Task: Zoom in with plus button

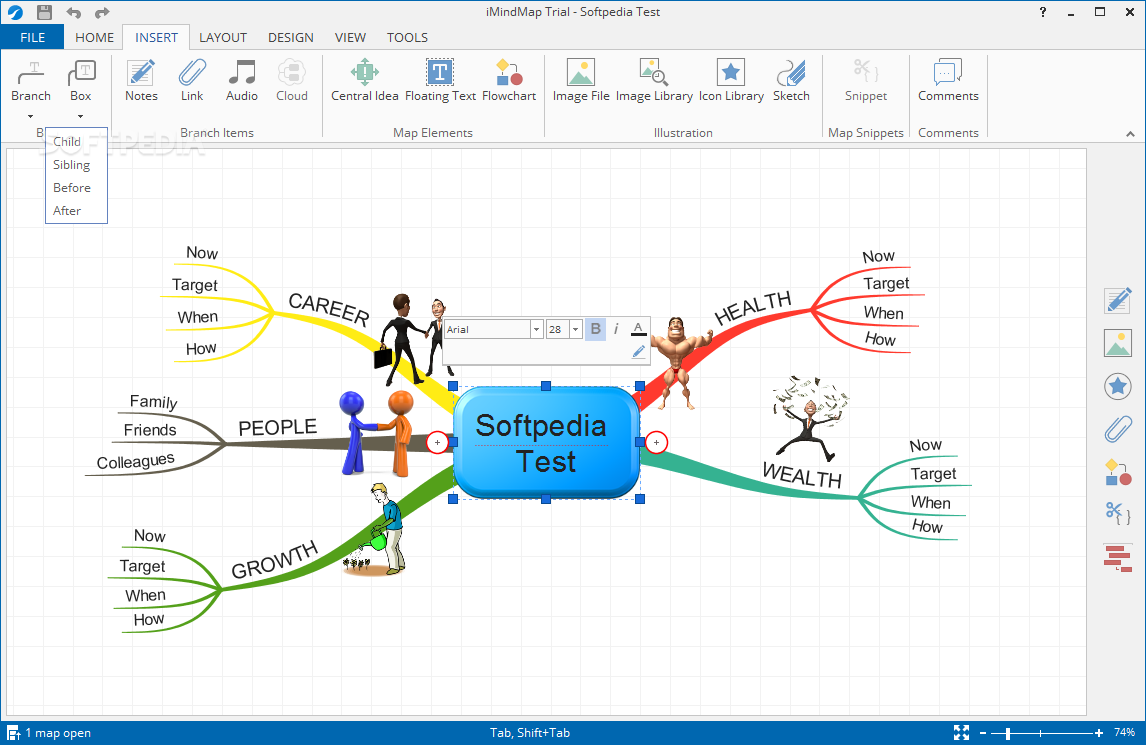Action: [1098, 733]
